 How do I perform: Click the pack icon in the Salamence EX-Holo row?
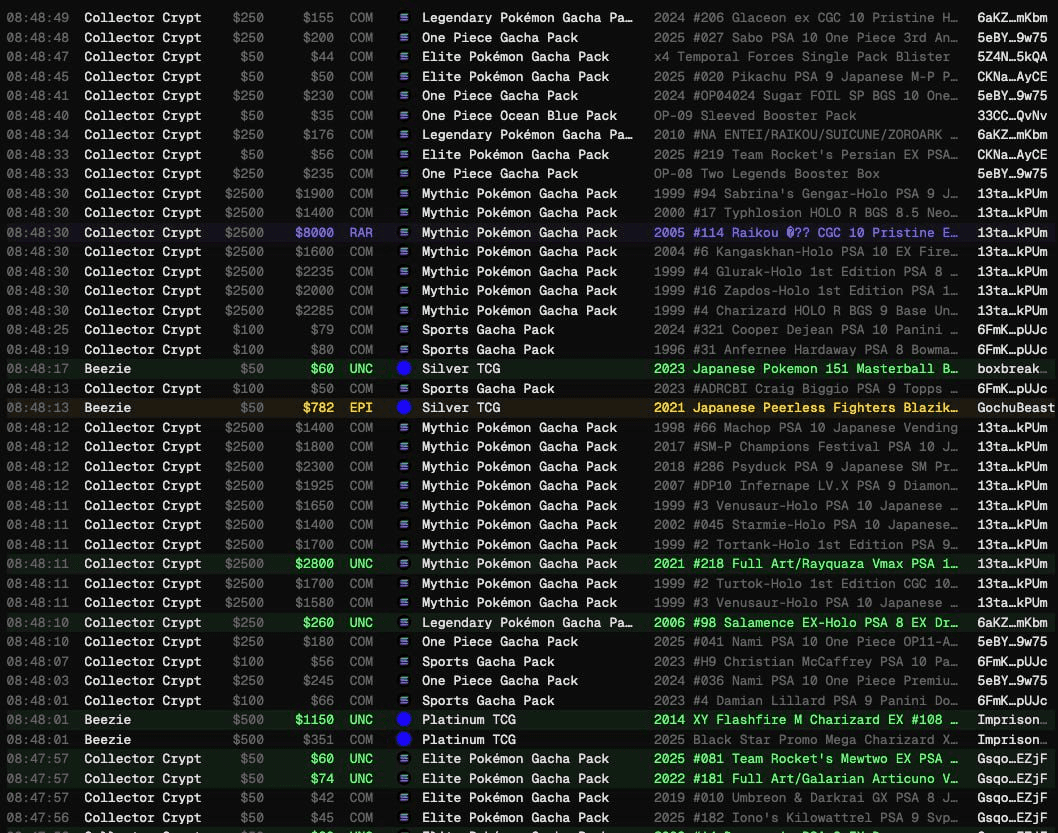tap(403, 623)
